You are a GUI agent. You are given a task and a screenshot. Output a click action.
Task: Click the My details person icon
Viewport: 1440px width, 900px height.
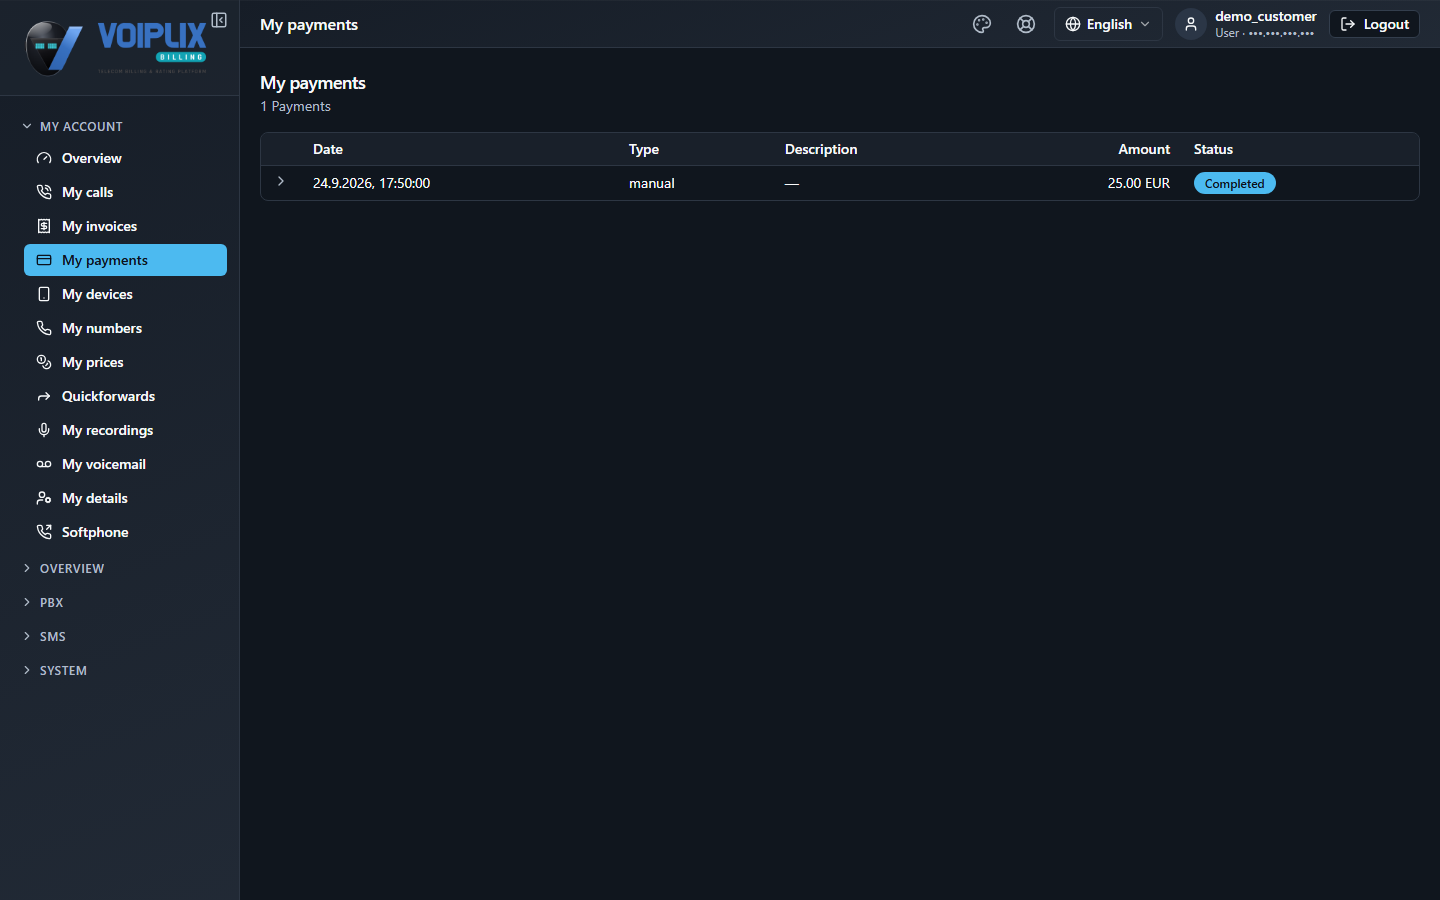click(x=44, y=498)
